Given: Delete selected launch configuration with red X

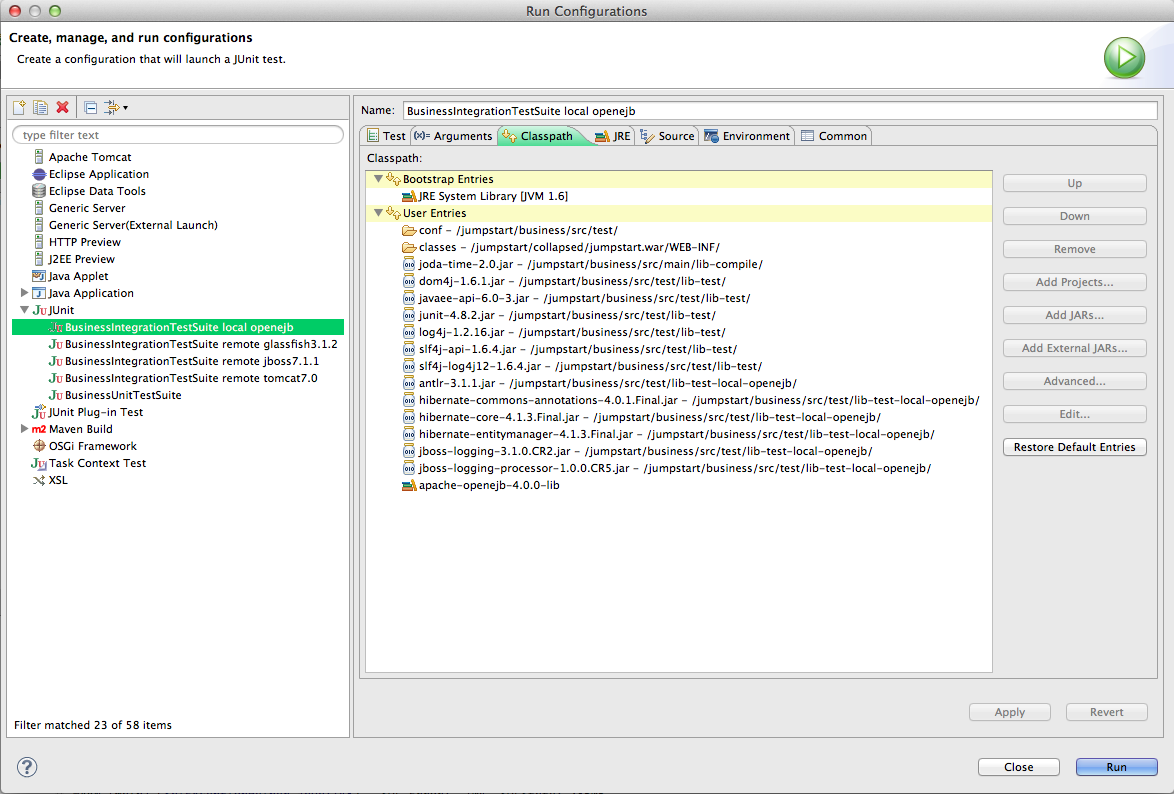Looking at the screenshot, I should coord(63,107).
